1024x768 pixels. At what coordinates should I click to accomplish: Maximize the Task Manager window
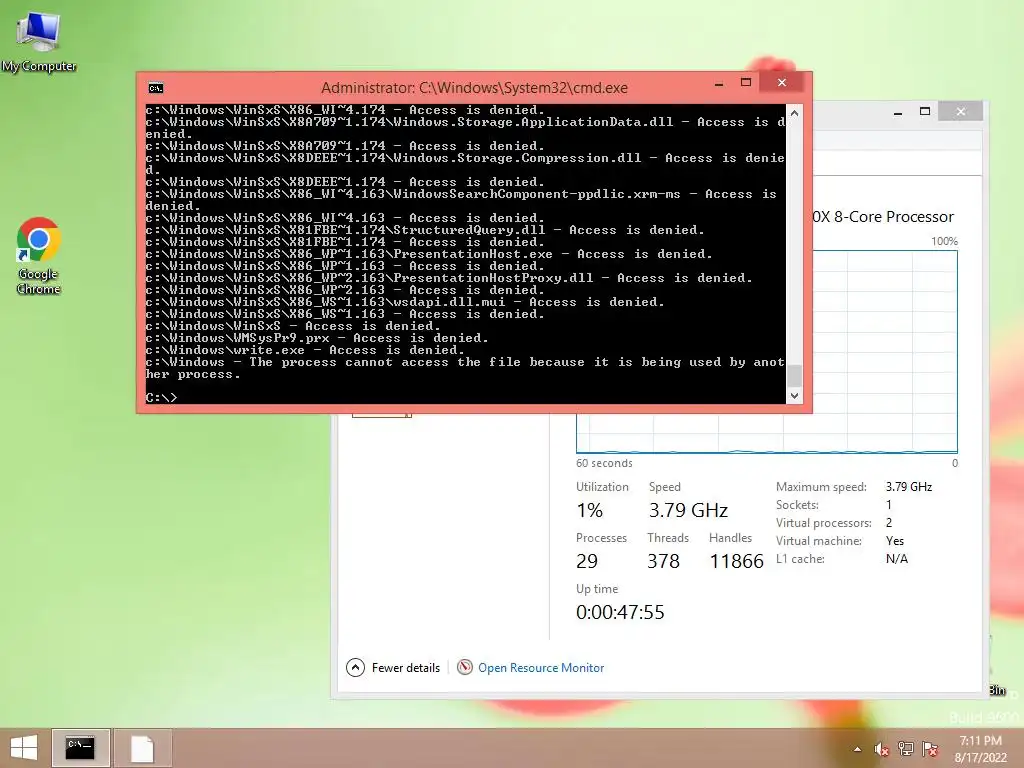click(925, 112)
